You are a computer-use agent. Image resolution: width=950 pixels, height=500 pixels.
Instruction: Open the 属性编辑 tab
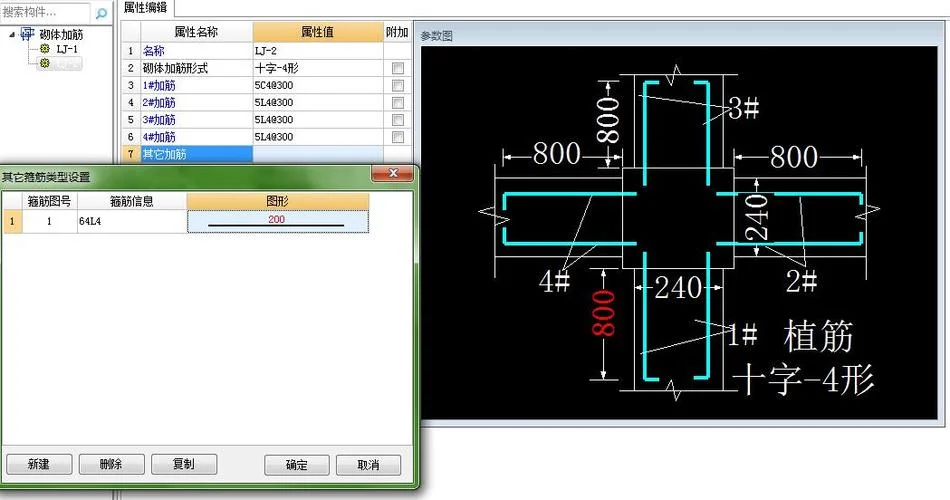[145, 8]
